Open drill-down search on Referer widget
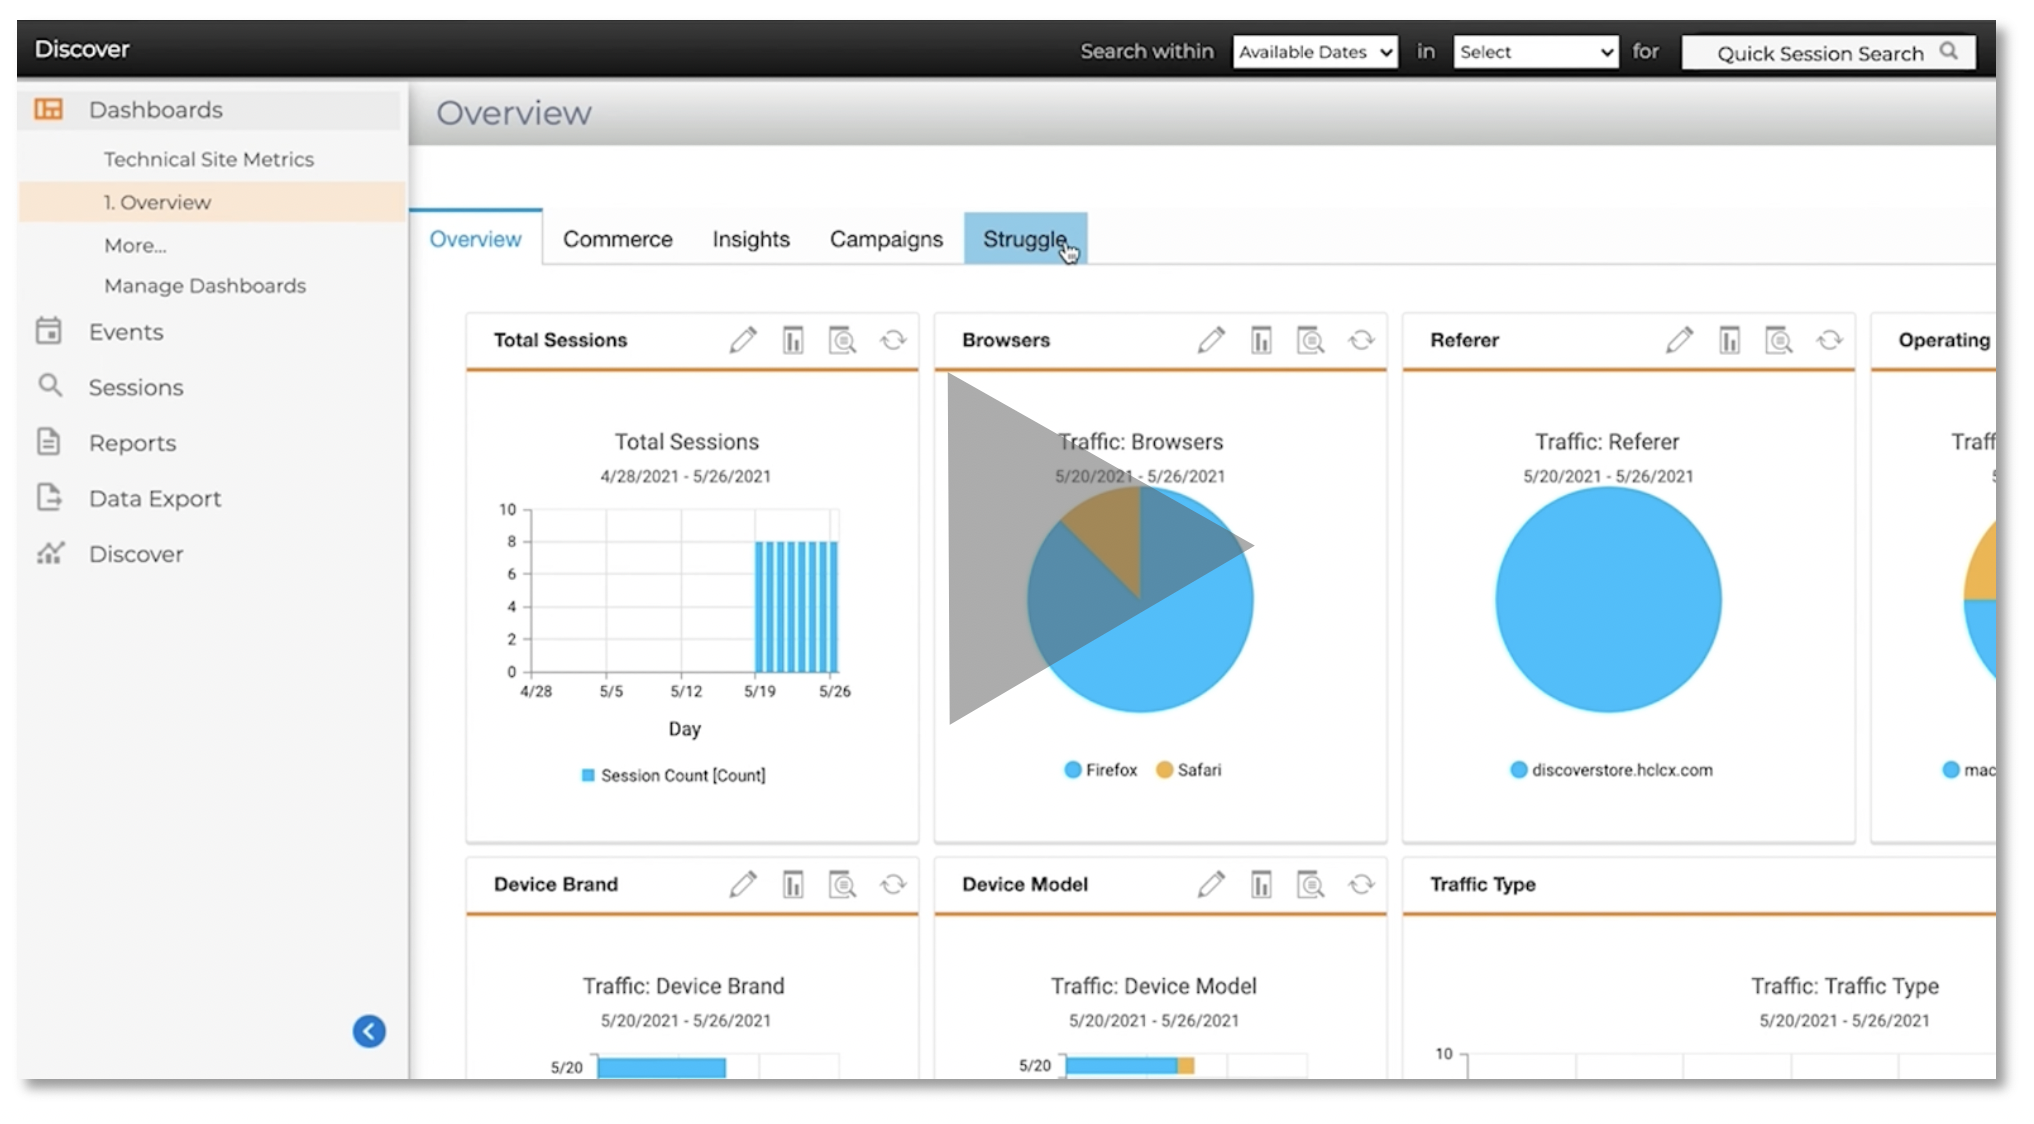Image resolution: width=2034 pixels, height=1124 pixels. [x=1779, y=340]
